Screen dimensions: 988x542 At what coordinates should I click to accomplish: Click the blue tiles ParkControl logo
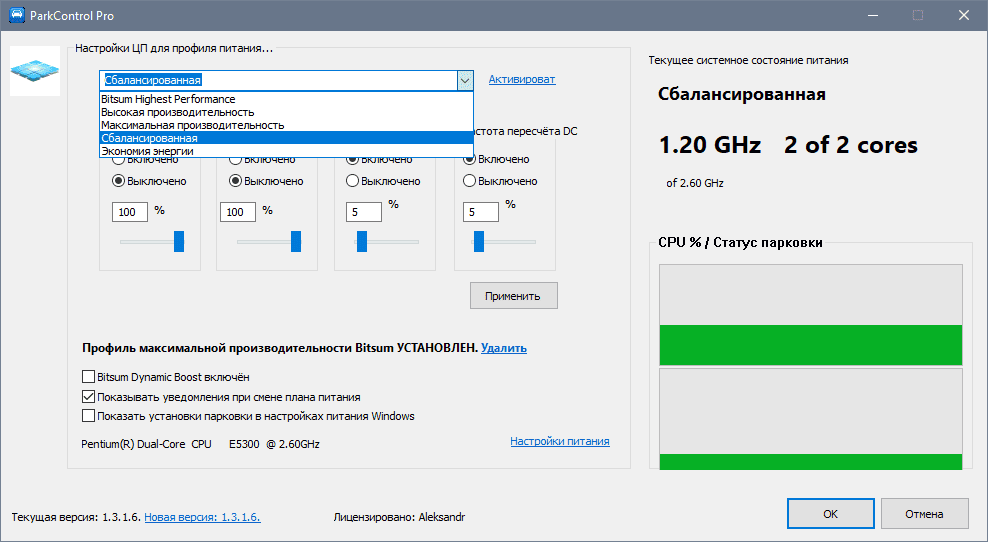tap(35, 71)
